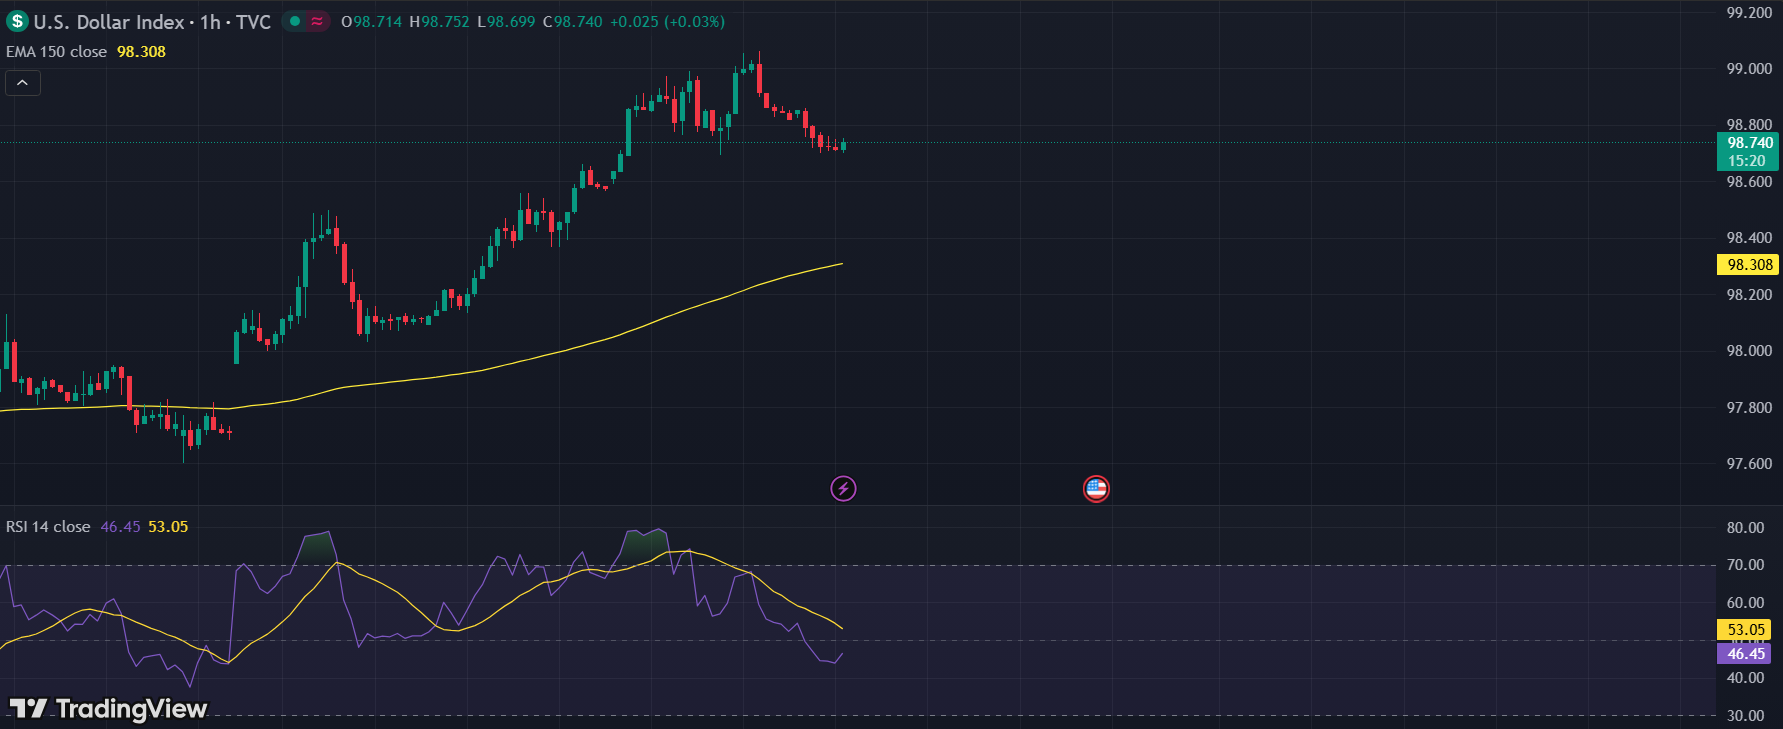
Task: Click the 99.000 level on price axis
Action: 1749,69
